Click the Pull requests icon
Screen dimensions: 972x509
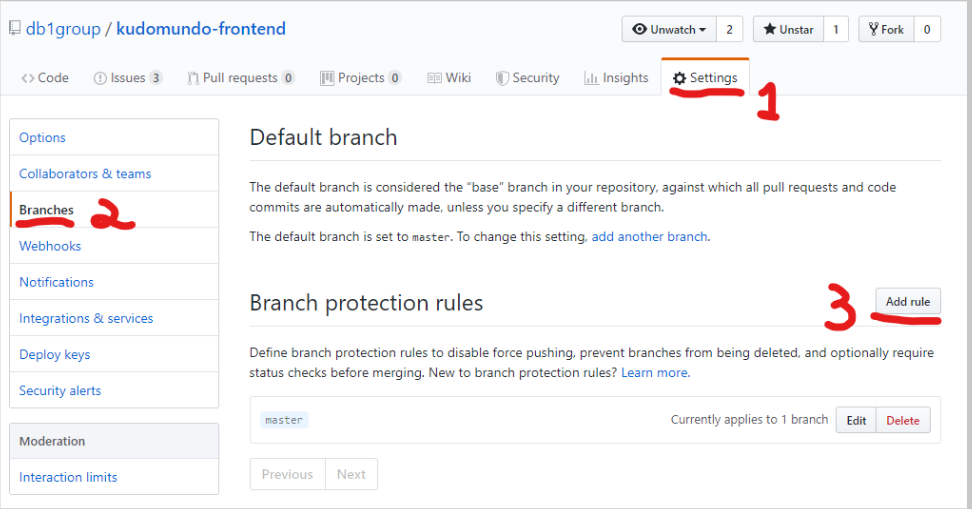click(193, 78)
